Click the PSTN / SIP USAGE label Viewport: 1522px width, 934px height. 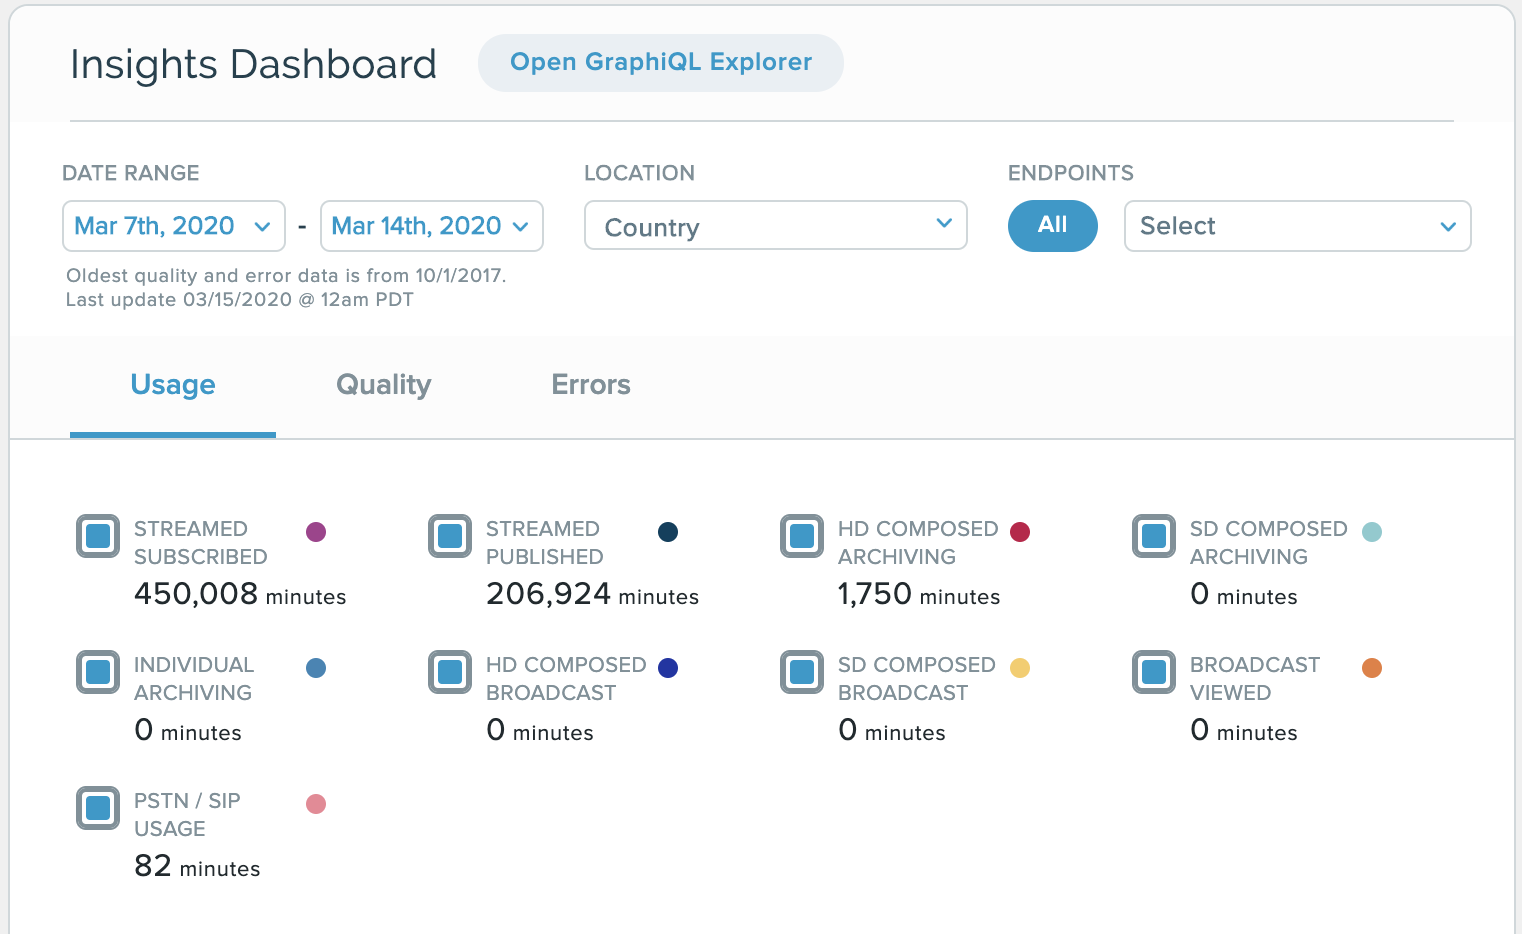(x=187, y=815)
